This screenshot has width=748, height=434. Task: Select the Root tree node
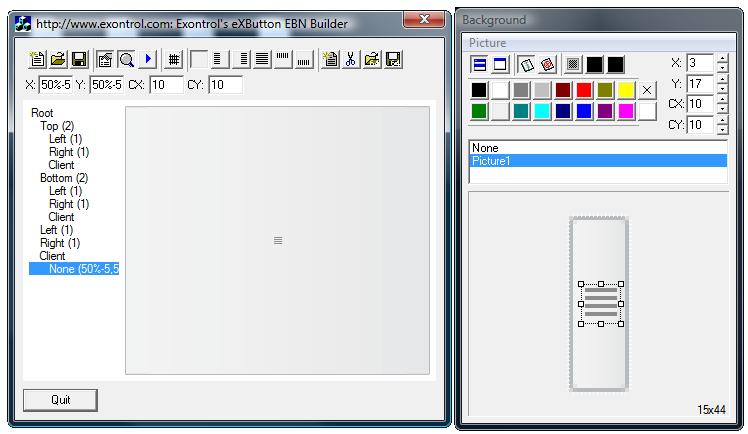coord(42,113)
